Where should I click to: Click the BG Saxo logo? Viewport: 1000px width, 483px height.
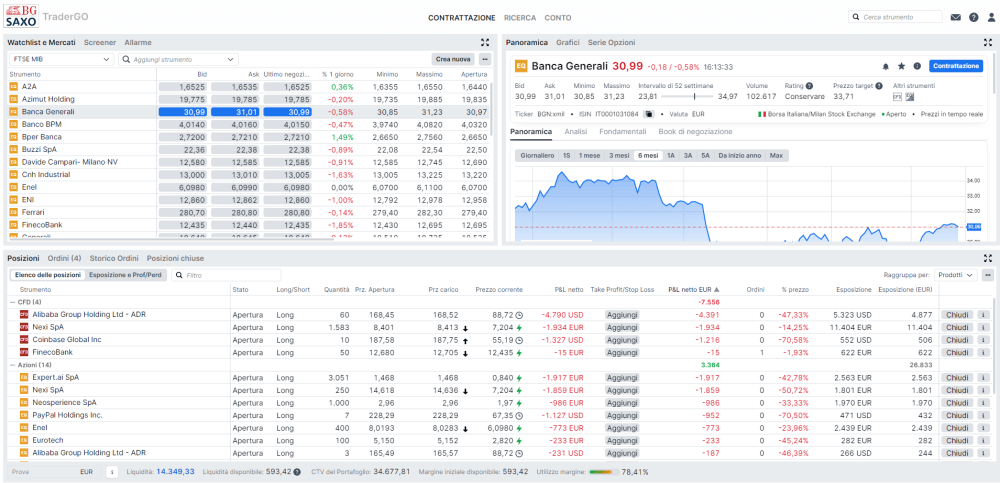21,15
